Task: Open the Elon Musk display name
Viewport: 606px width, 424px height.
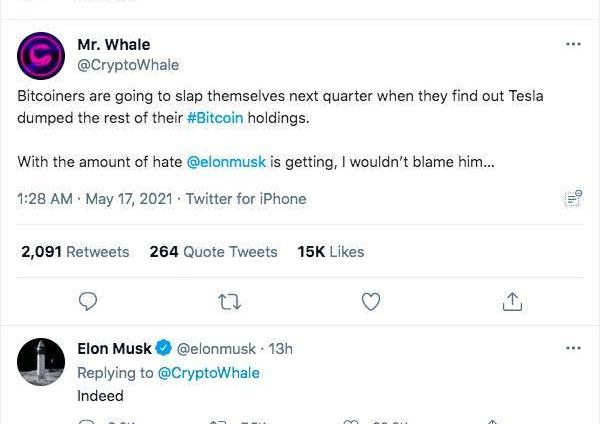Action: click(114, 349)
